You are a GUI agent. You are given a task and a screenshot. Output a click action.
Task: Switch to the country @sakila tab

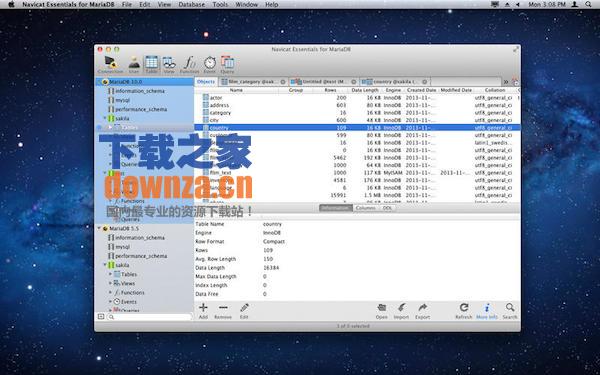(x=395, y=82)
